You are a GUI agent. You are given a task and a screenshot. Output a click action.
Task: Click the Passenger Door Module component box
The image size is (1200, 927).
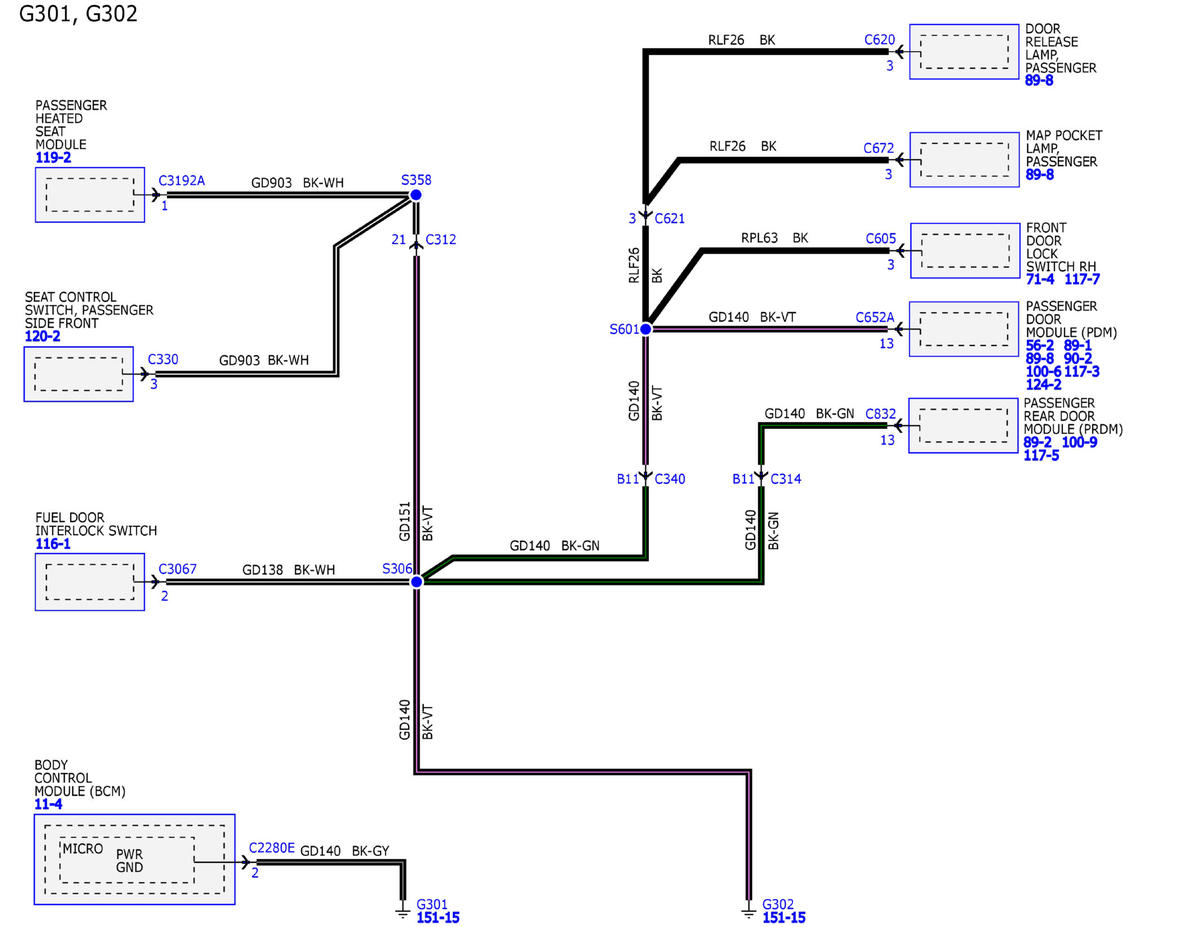963,329
